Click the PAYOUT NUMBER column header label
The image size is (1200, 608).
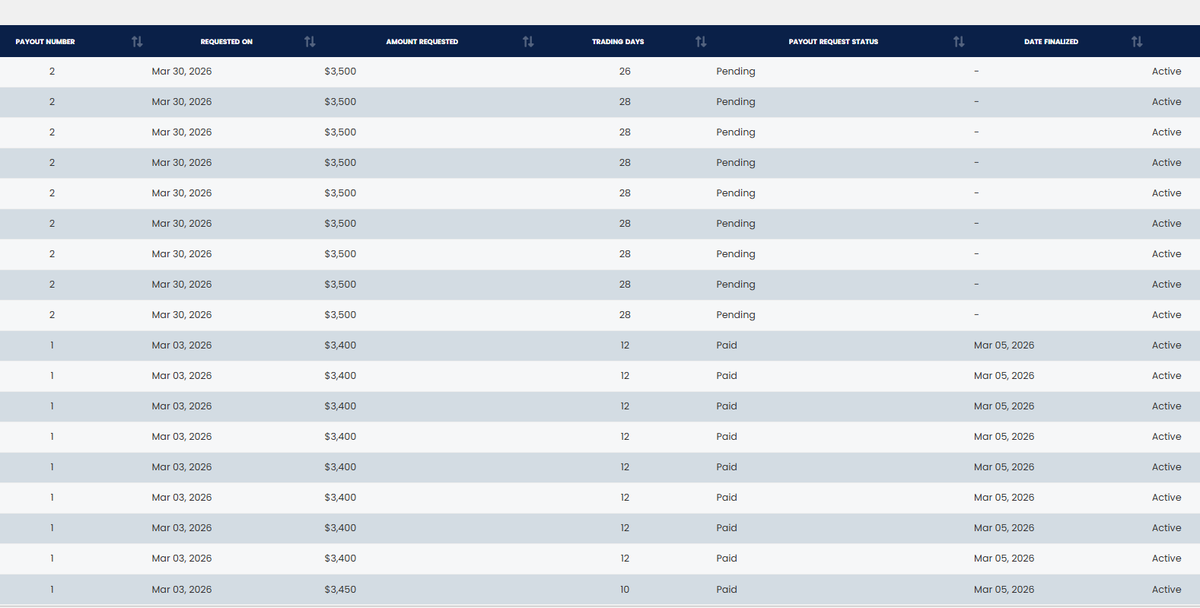point(45,42)
